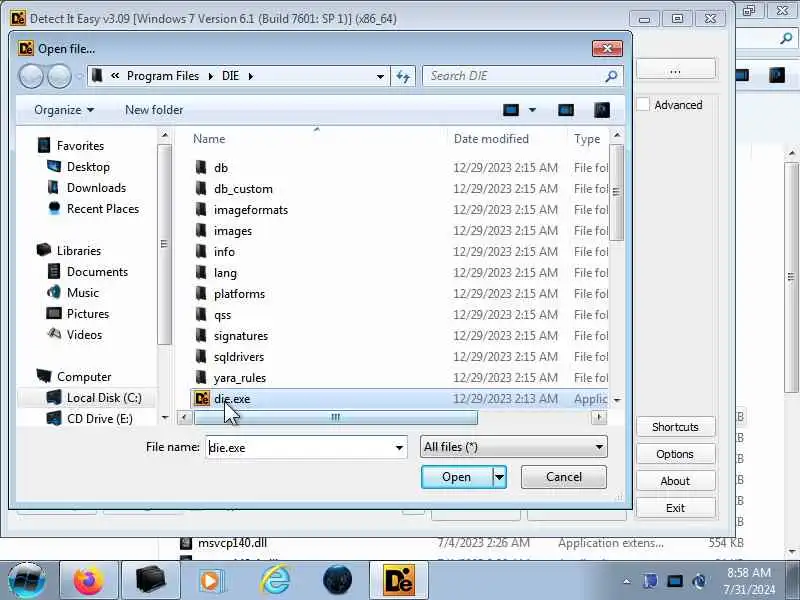Select the platforms folder
The image size is (800, 600).
[239, 294]
